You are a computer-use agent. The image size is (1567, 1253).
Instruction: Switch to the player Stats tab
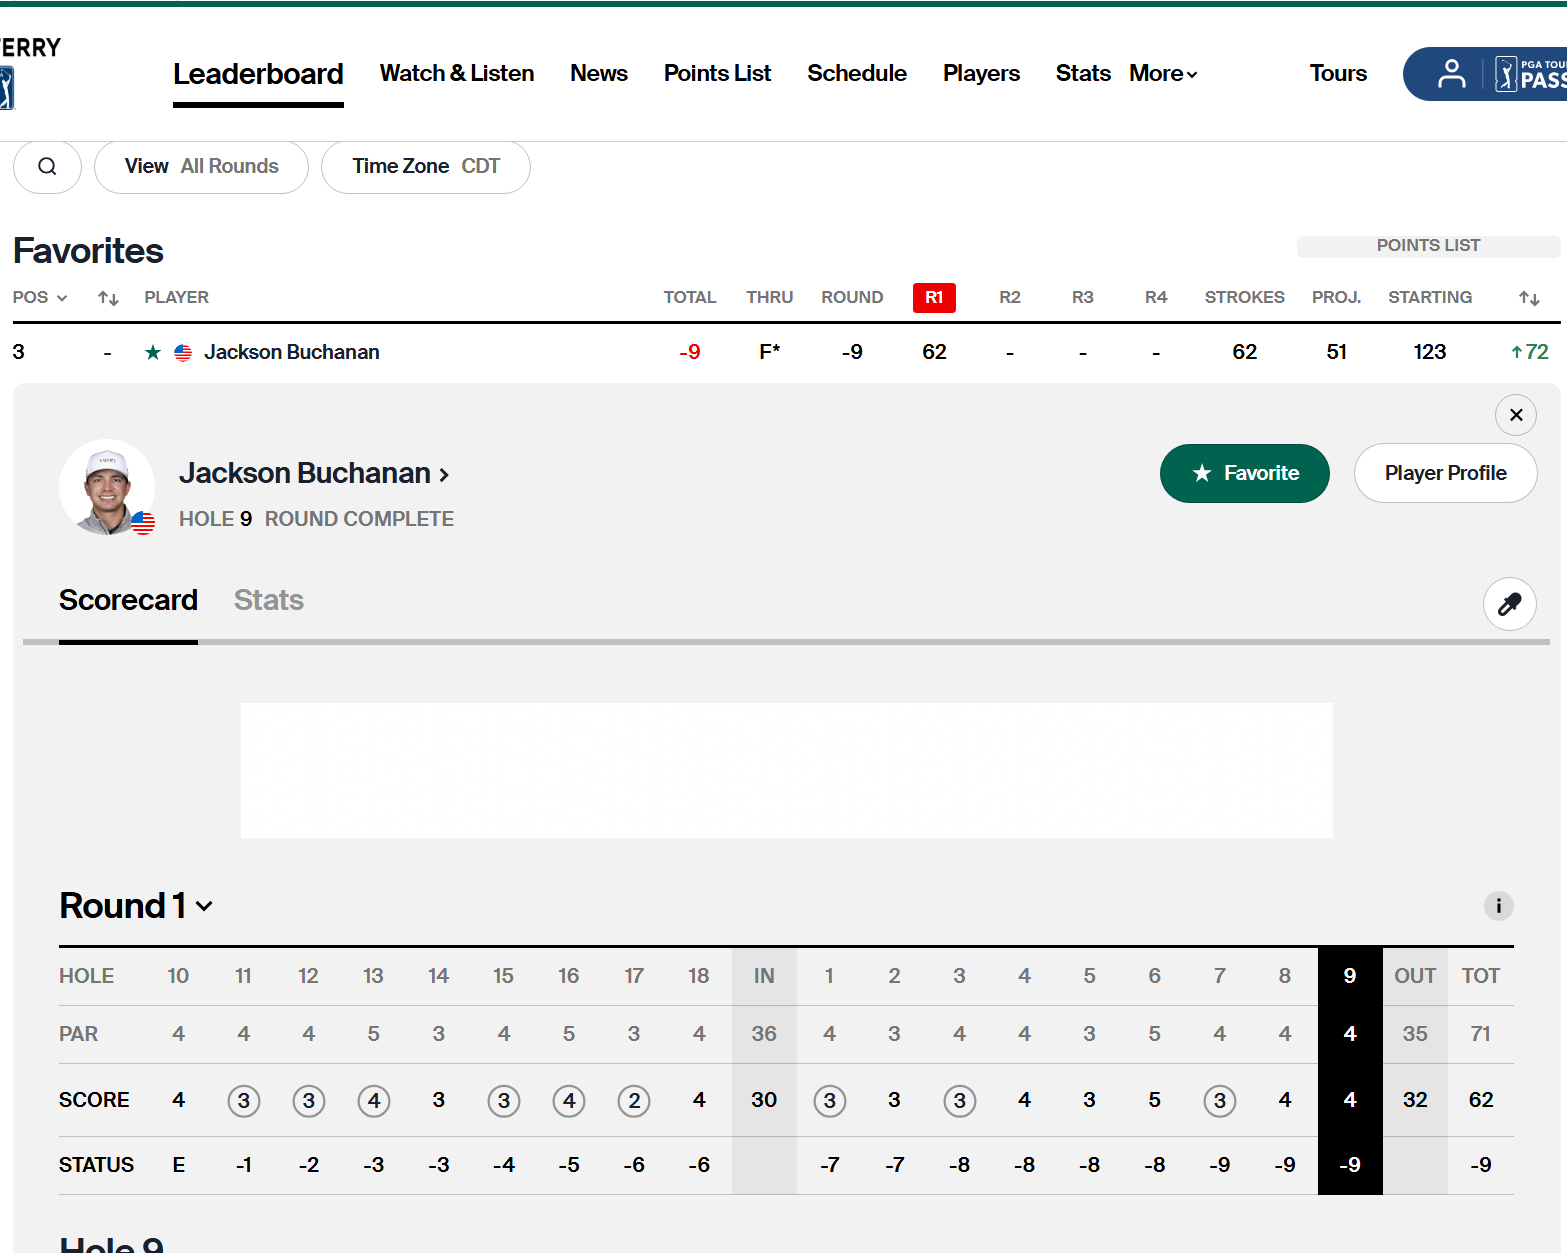pos(269,600)
